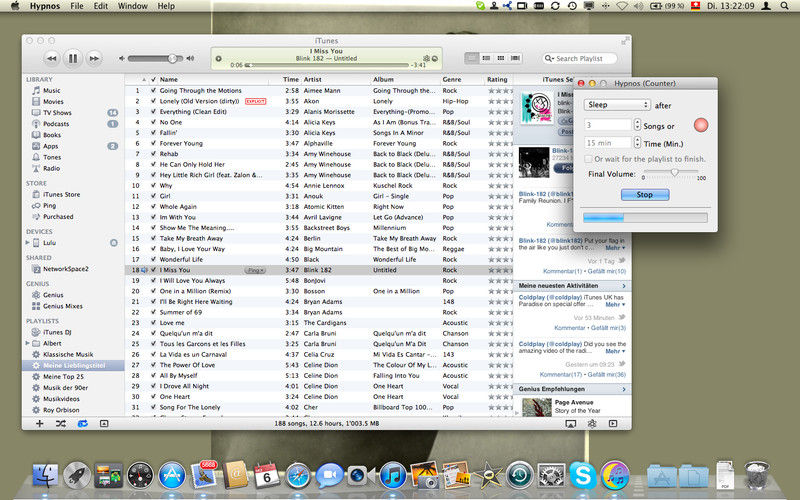Click the Genius atom button at bottom right
Image resolution: width=800 pixels, height=500 pixels.
(592, 423)
